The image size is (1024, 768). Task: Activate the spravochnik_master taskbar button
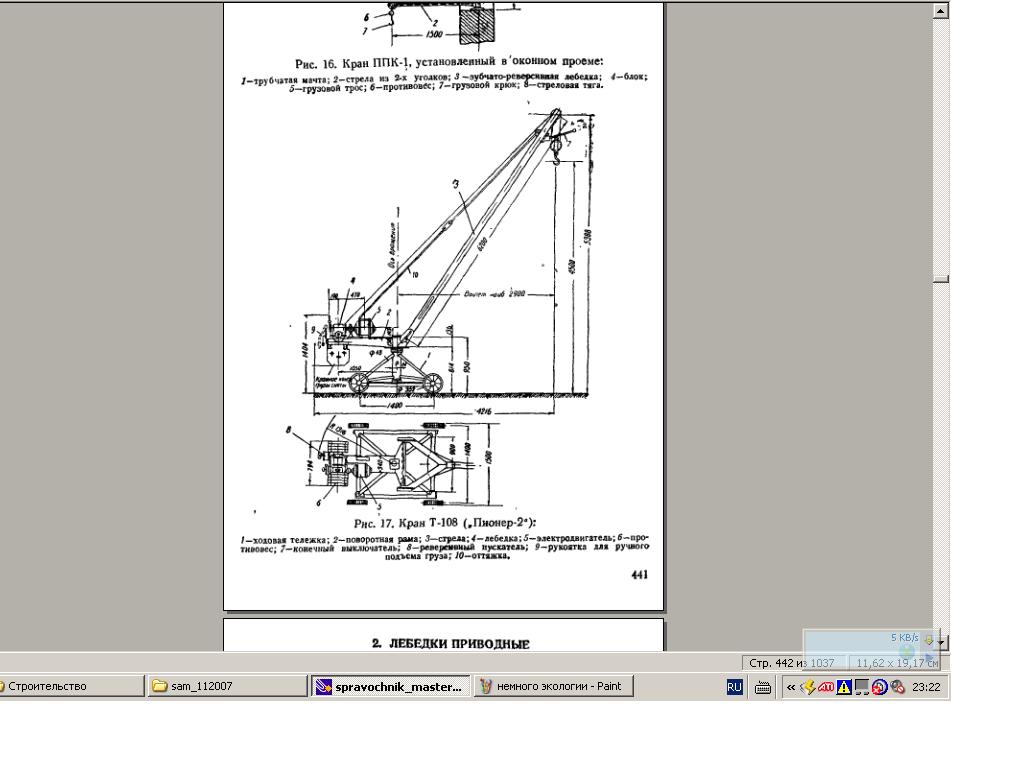(x=390, y=686)
